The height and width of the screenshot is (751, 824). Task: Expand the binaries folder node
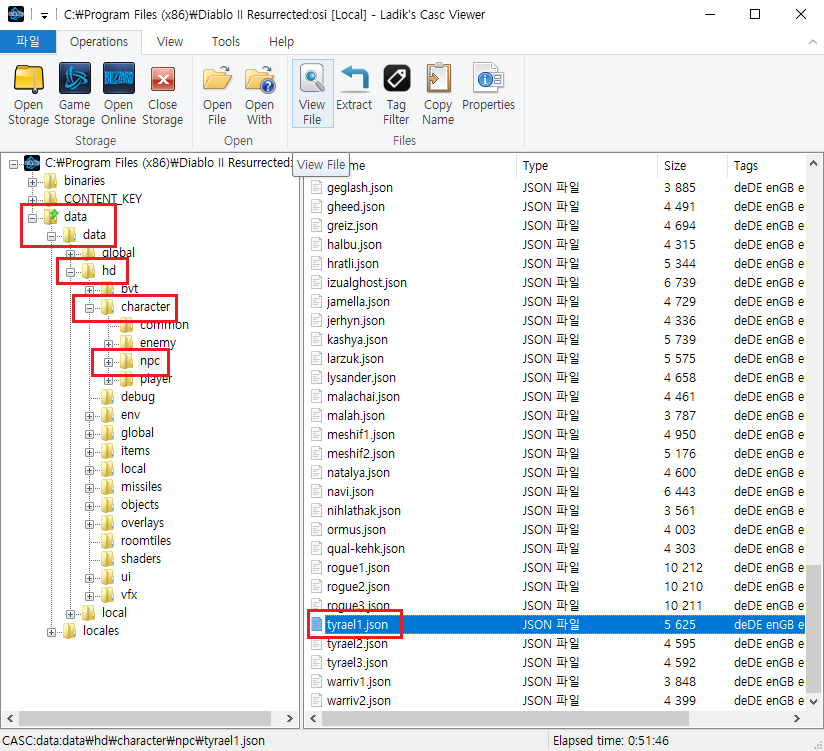tap(33, 182)
